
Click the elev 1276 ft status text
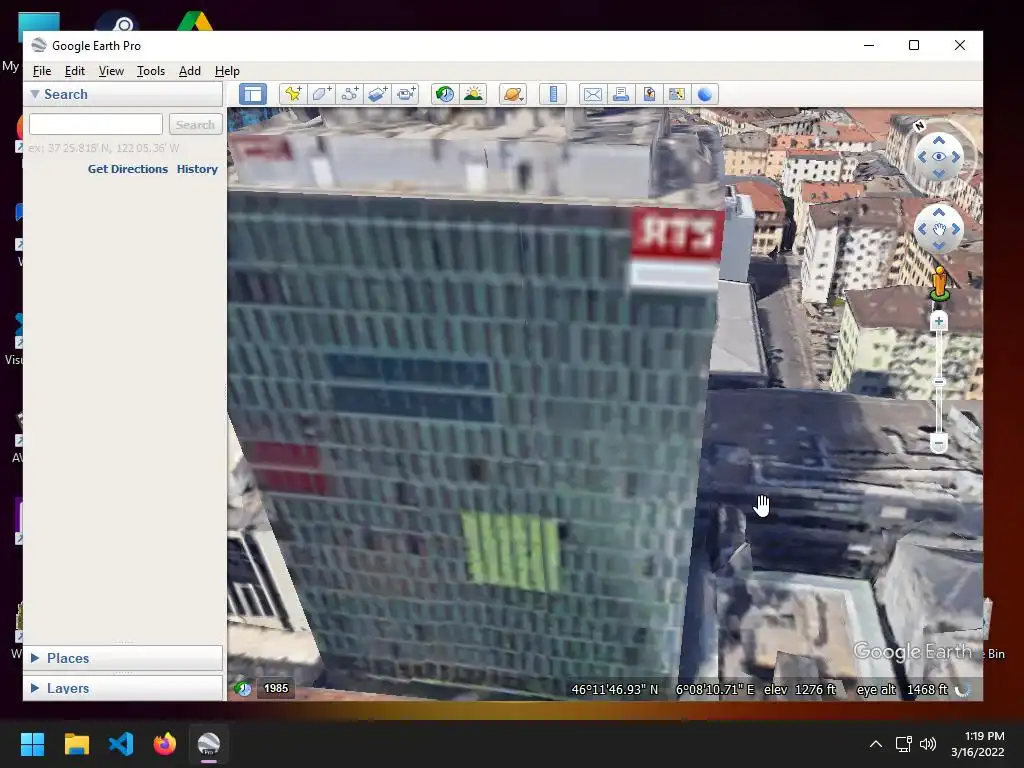[799, 689]
